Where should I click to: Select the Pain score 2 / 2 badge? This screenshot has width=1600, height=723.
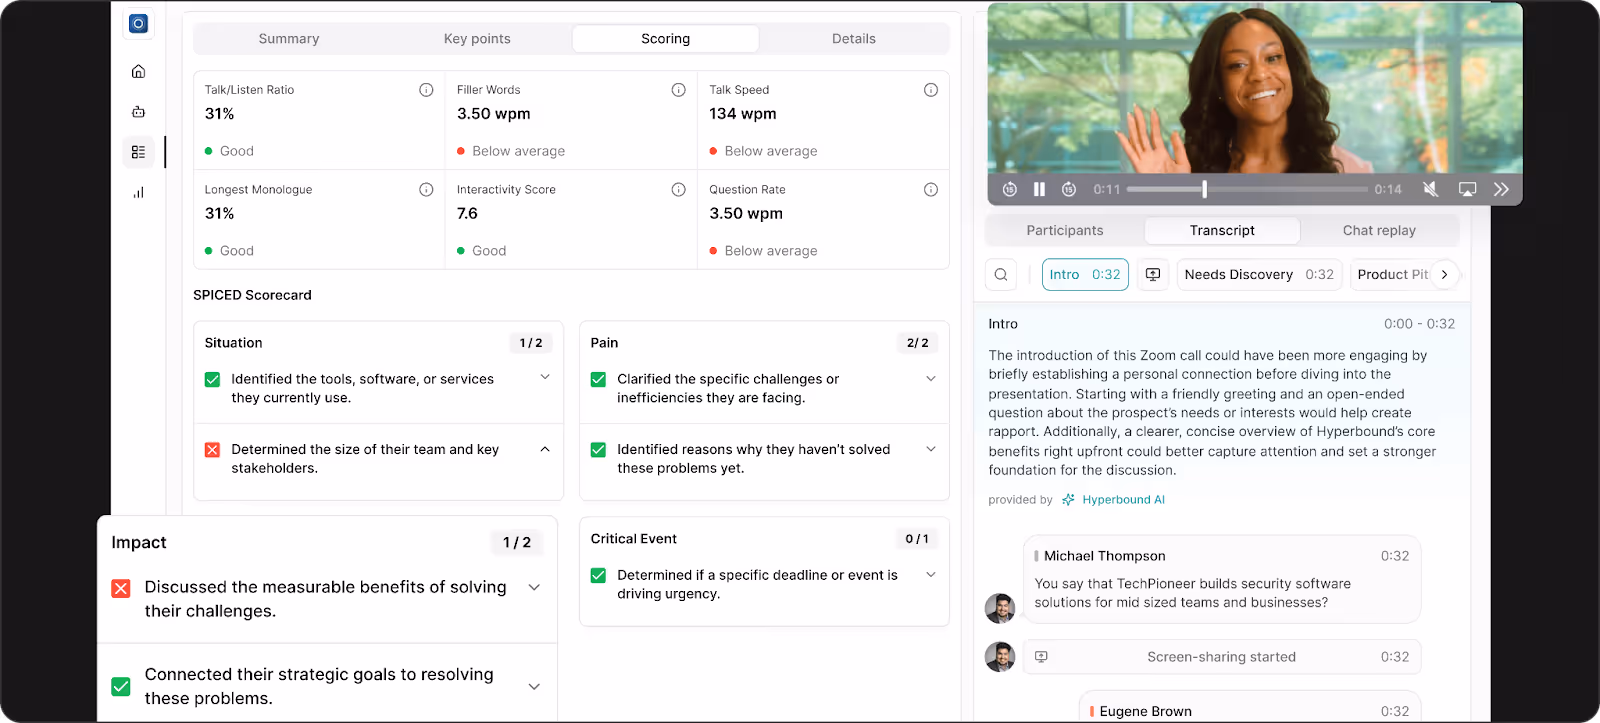pos(918,343)
